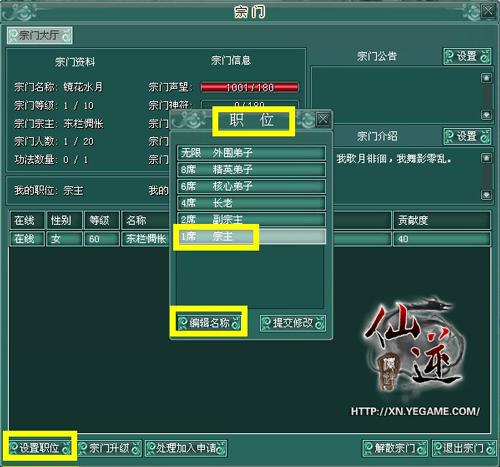Select the 6席 核心弟子 position row
The width and height of the screenshot is (500, 467).
[251, 186]
